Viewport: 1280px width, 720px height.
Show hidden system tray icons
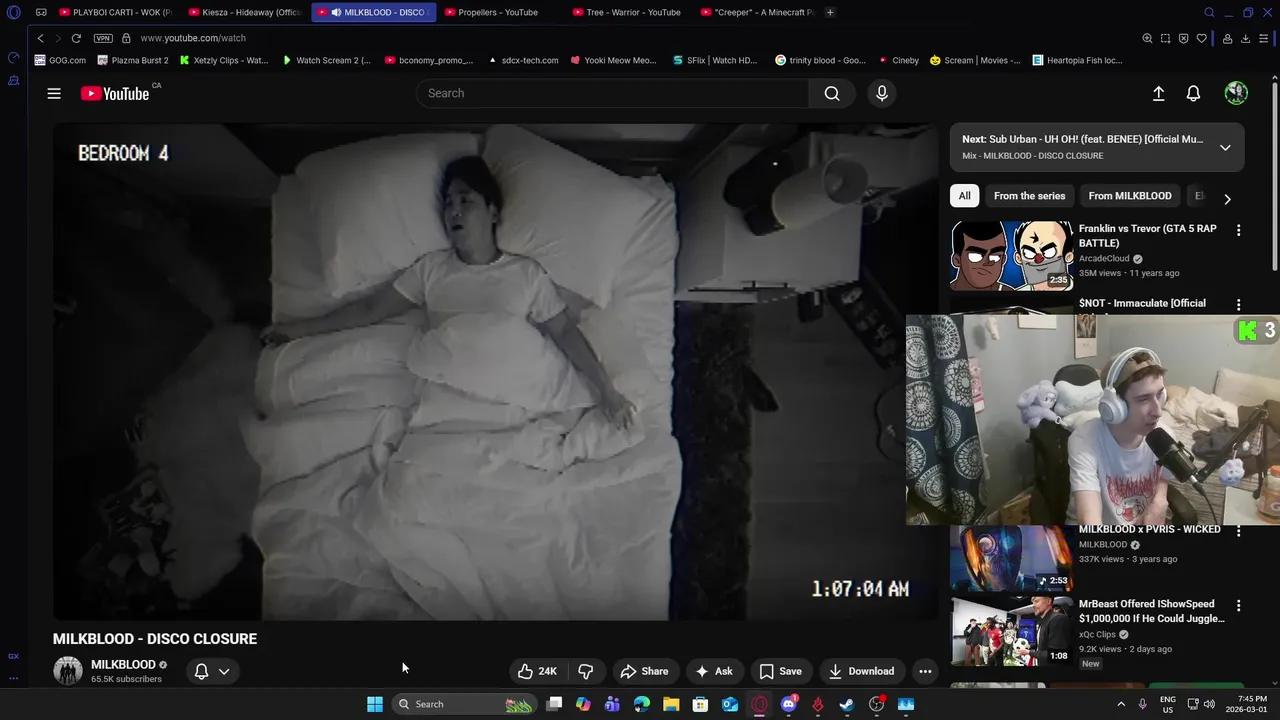(1121, 704)
